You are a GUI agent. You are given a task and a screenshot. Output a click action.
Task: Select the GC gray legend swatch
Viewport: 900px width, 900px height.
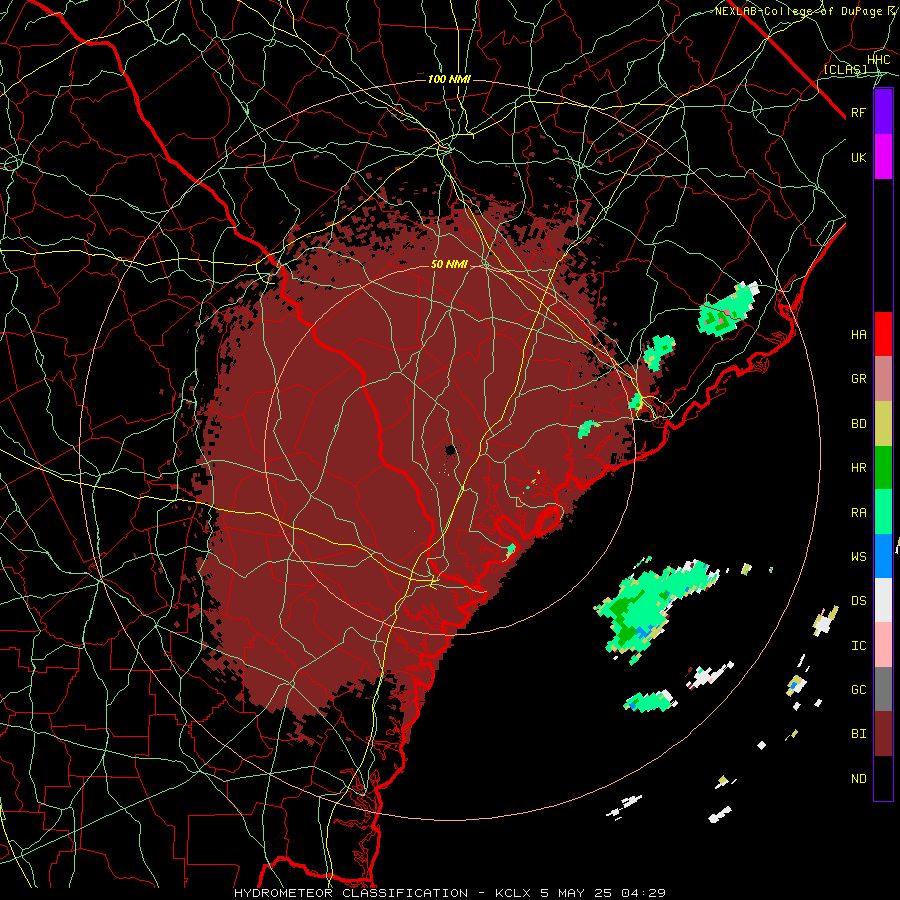click(x=883, y=689)
